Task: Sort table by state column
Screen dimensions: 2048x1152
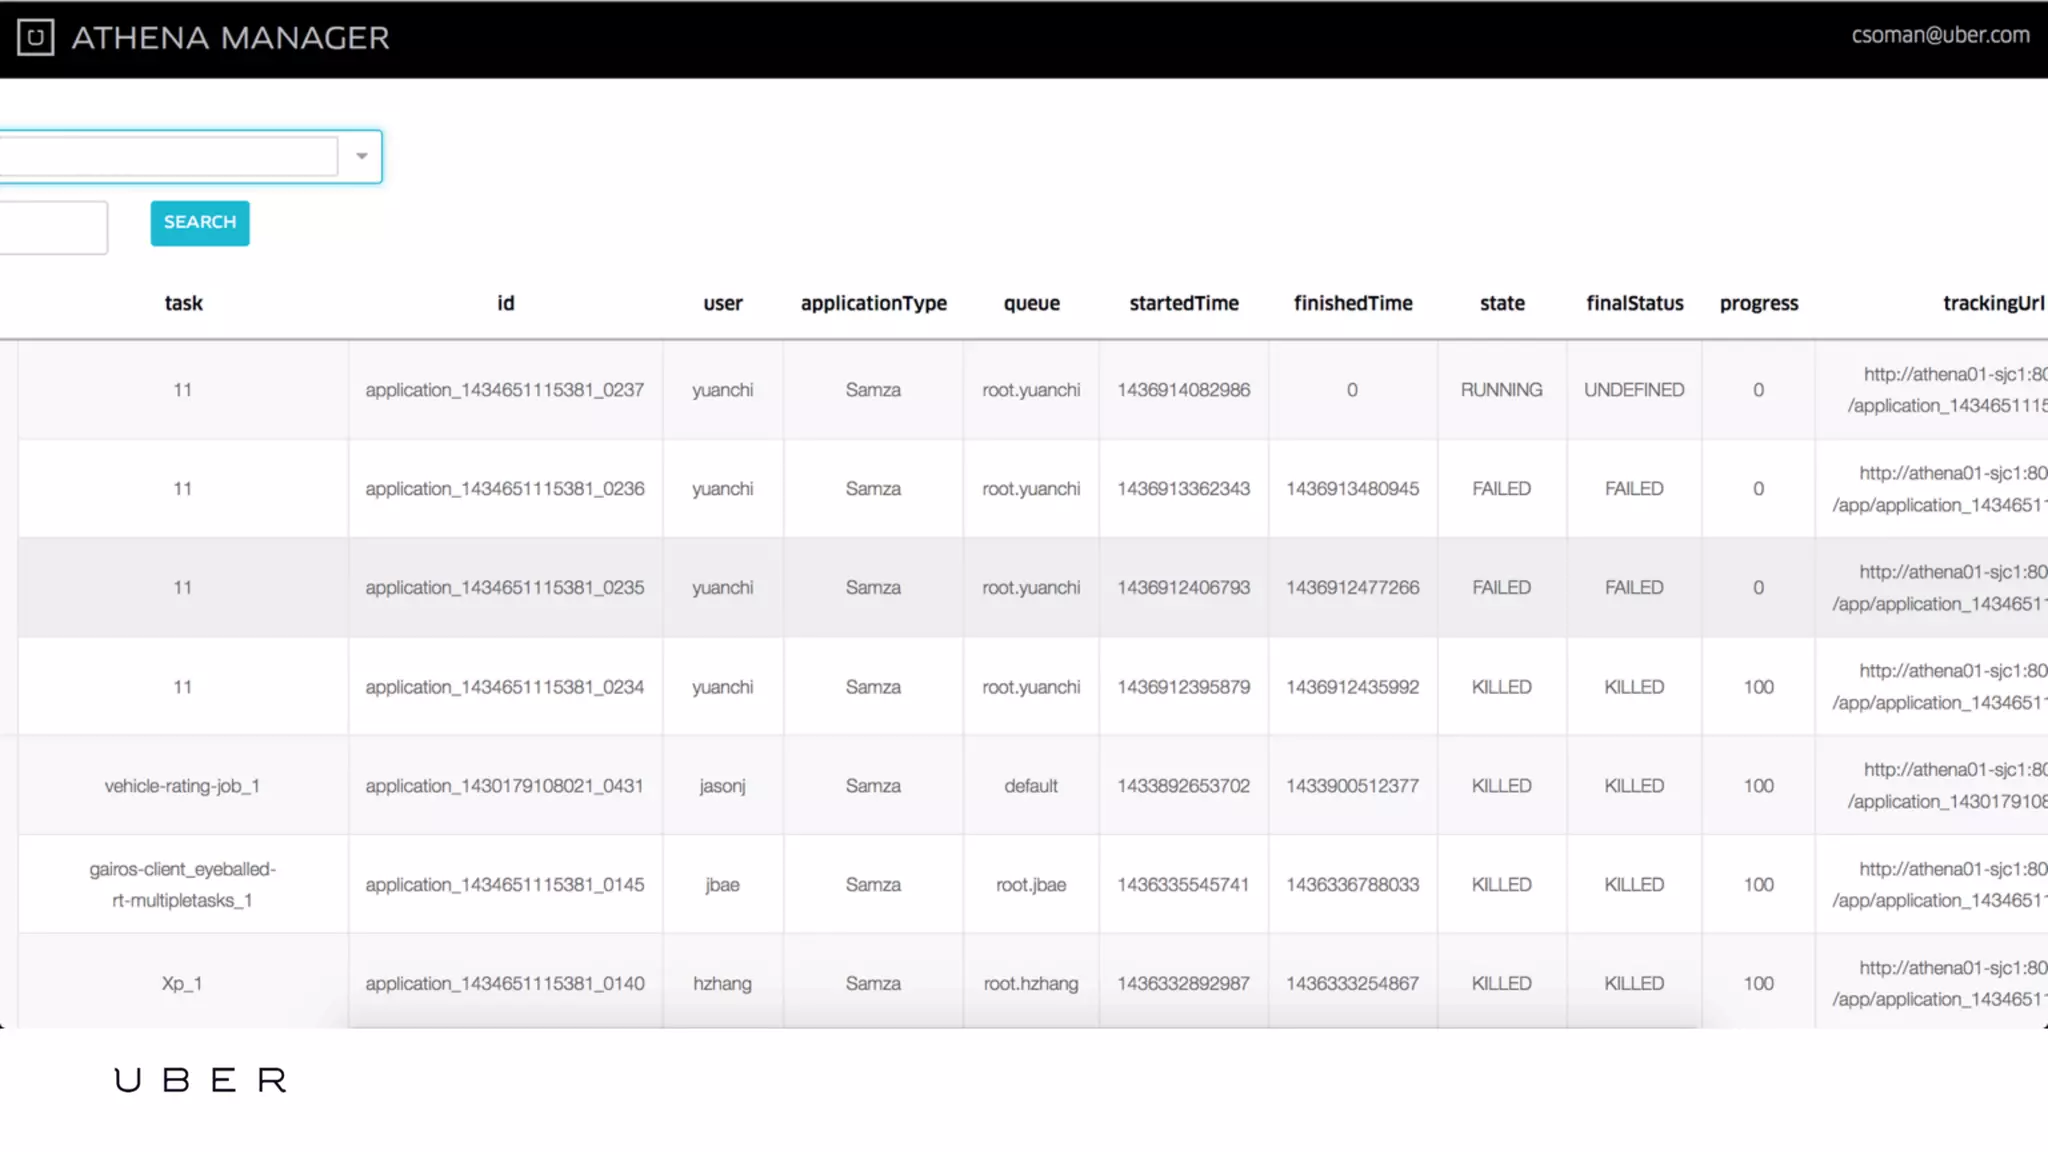Action: [x=1501, y=303]
